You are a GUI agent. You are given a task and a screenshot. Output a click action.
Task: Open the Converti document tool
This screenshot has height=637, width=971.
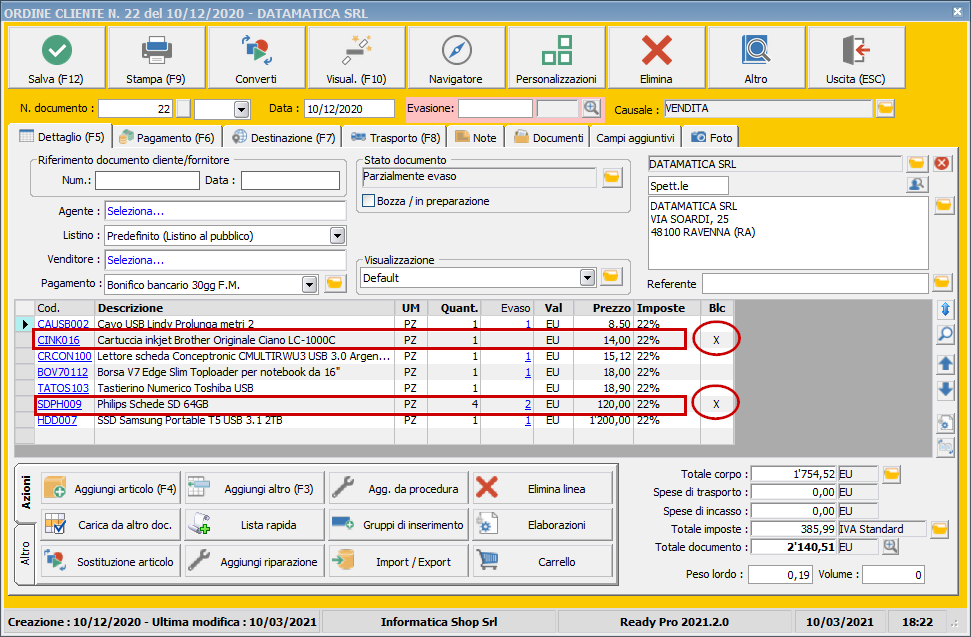click(256, 57)
